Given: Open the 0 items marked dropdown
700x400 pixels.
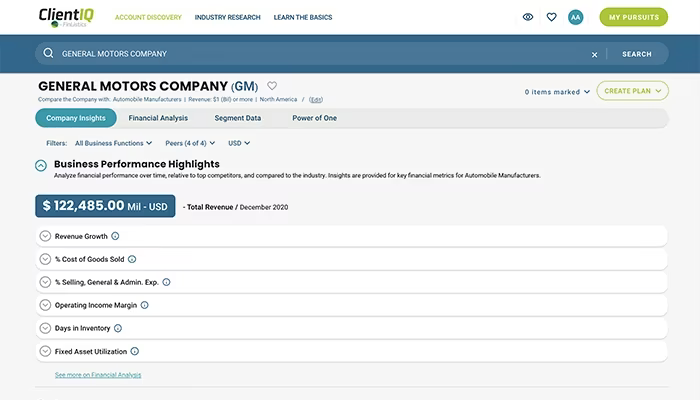Looking at the screenshot, I should [557, 92].
